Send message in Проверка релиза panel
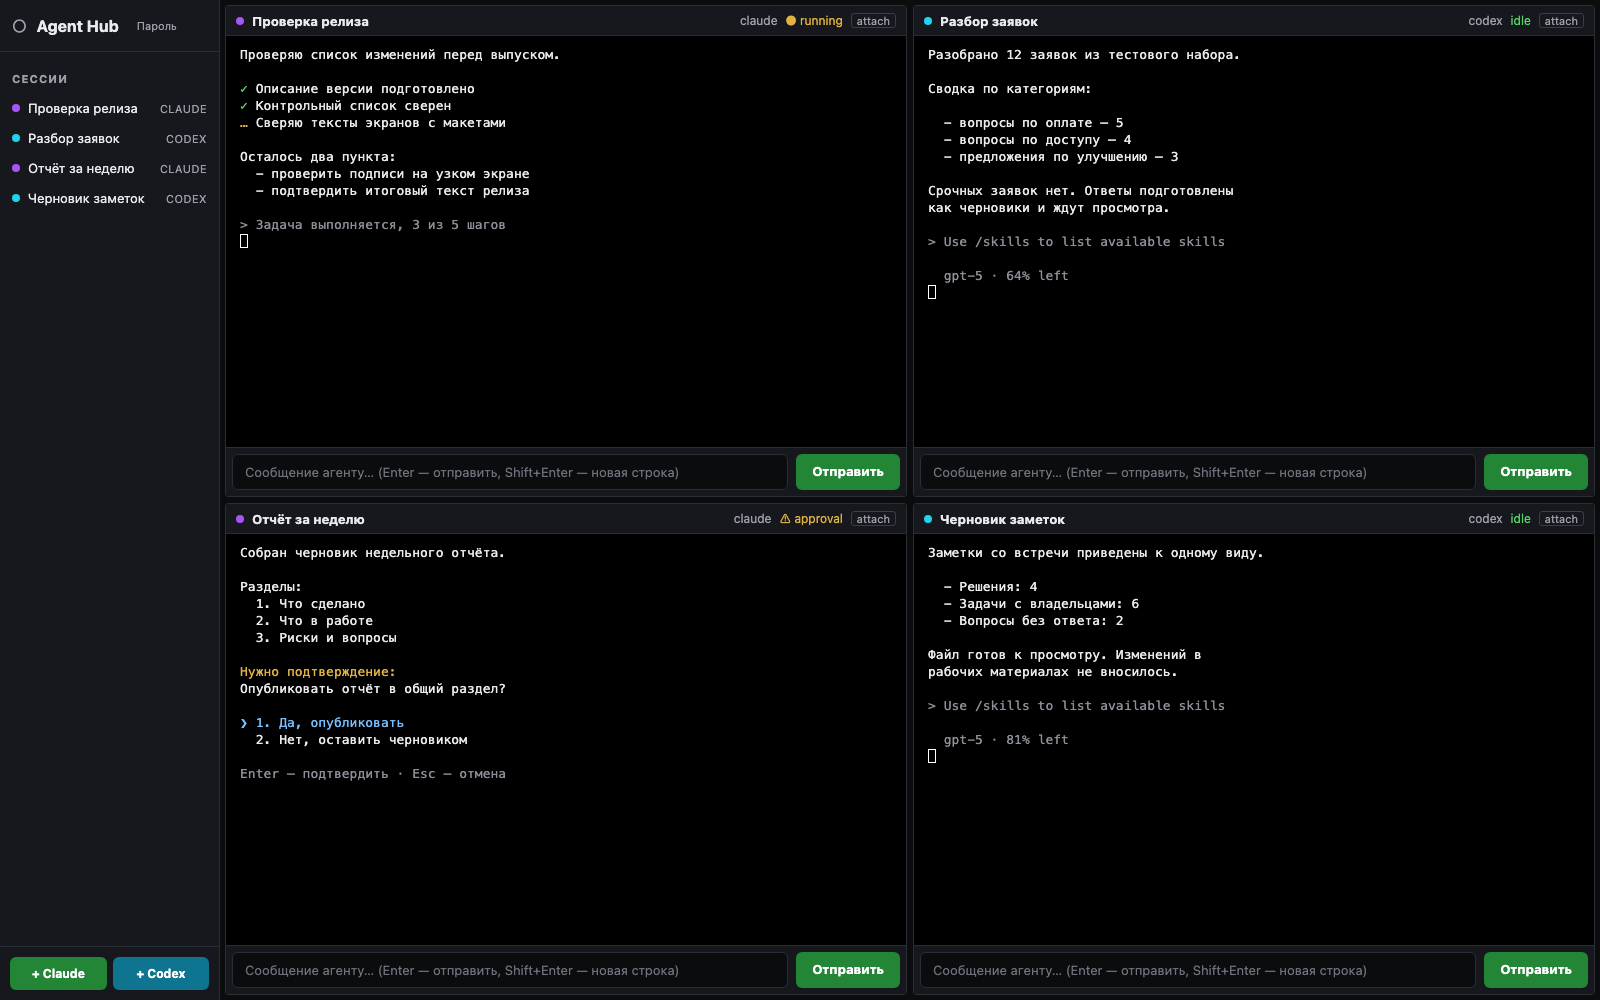The width and height of the screenshot is (1600, 1000). click(x=848, y=472)
